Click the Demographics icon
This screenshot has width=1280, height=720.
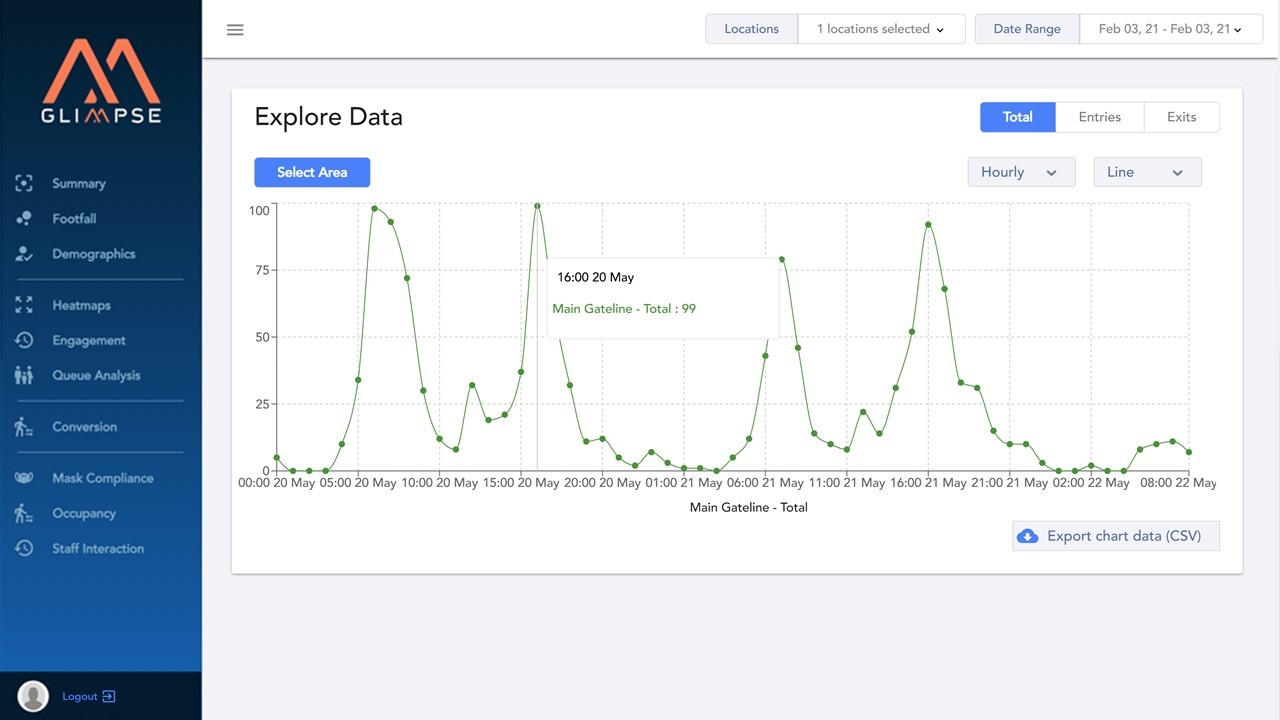23,254
